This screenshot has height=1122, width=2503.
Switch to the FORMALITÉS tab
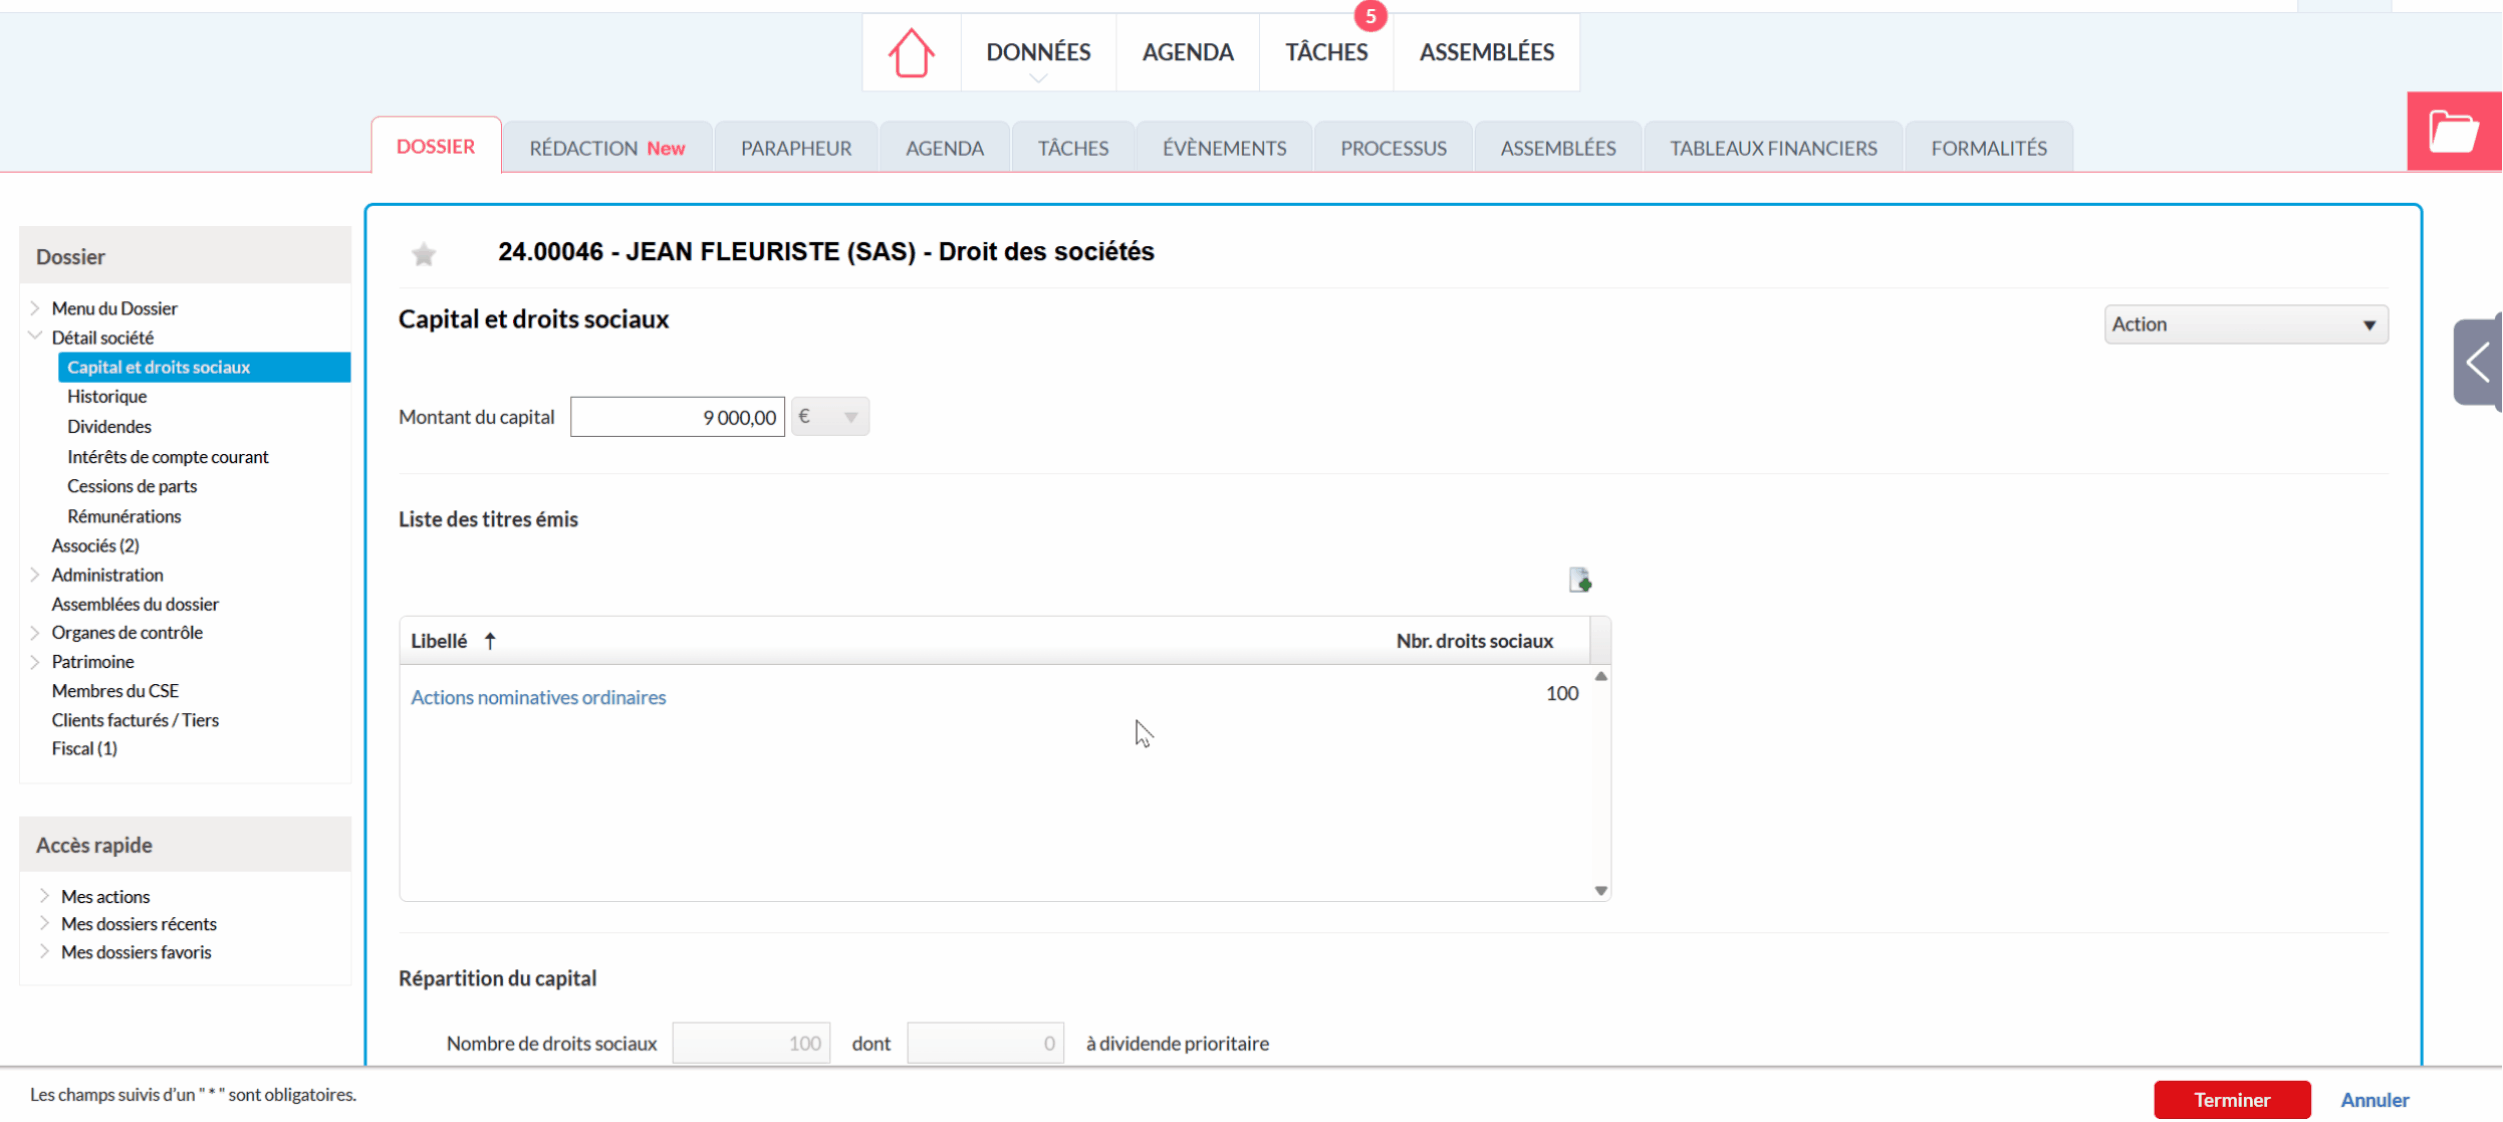[1989, 148]
